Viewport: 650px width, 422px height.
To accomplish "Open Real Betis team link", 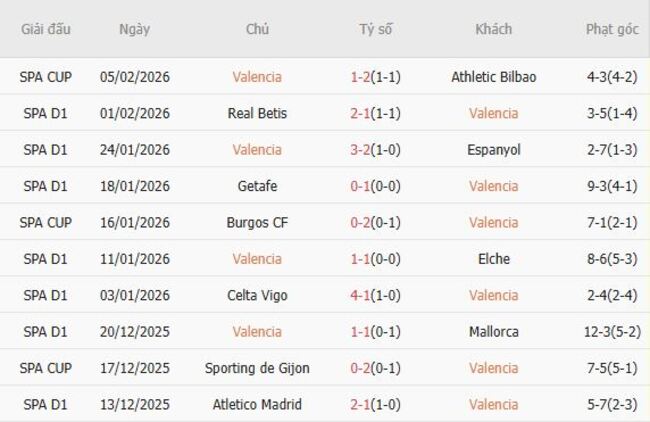I will tap(257, 113).
